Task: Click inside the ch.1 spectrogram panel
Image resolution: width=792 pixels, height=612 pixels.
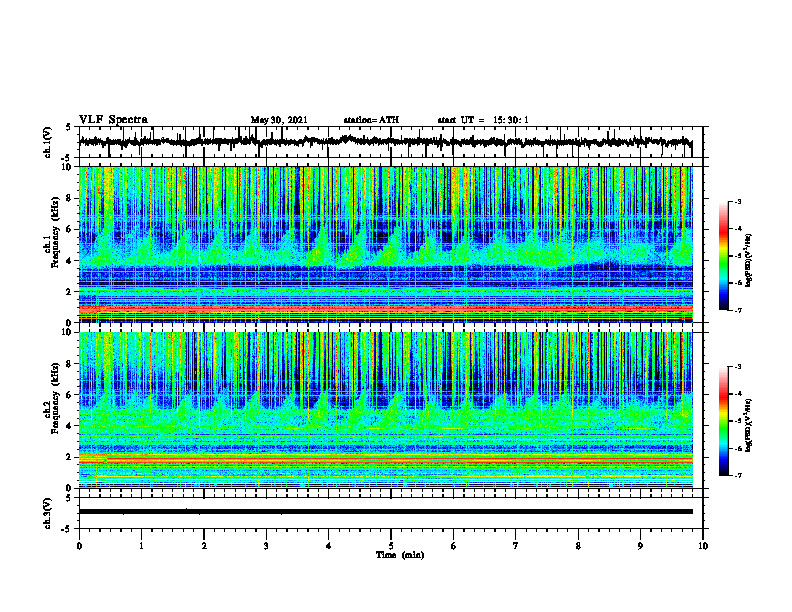Action: pyautogui.click(x=385, y=244)
